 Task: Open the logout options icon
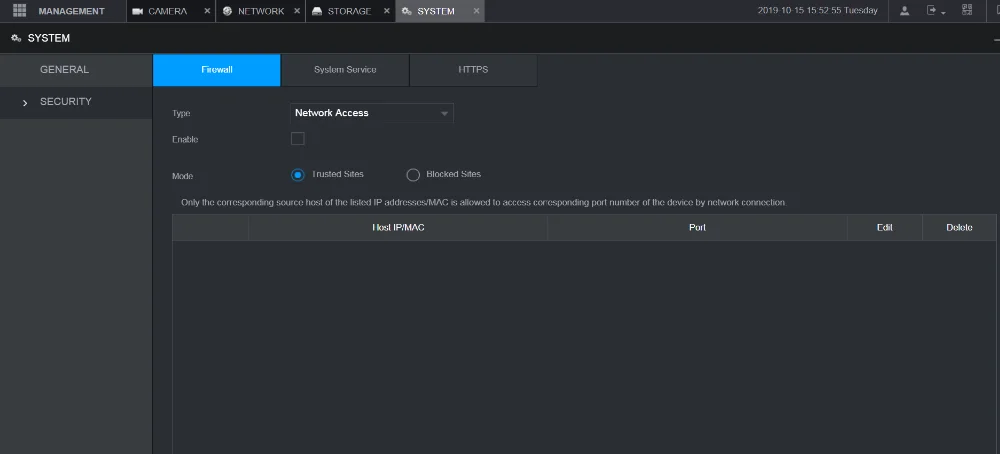[x=935, y=11]
